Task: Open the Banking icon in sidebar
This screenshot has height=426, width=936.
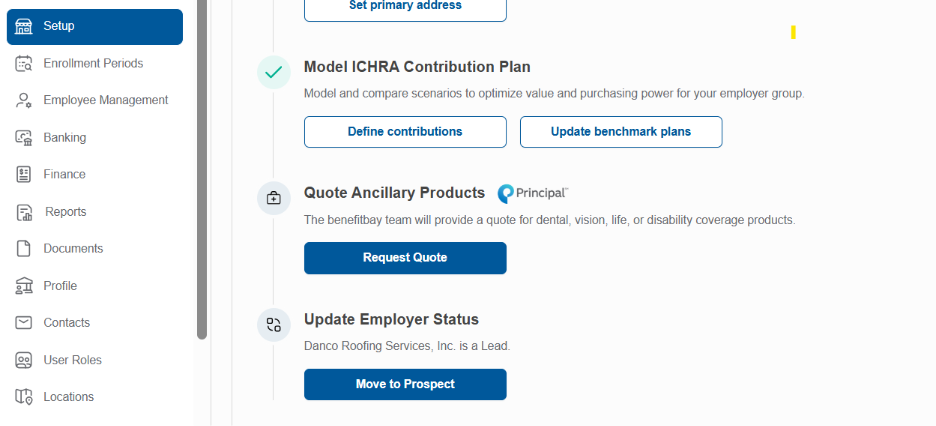Action: tap(23, 137)
